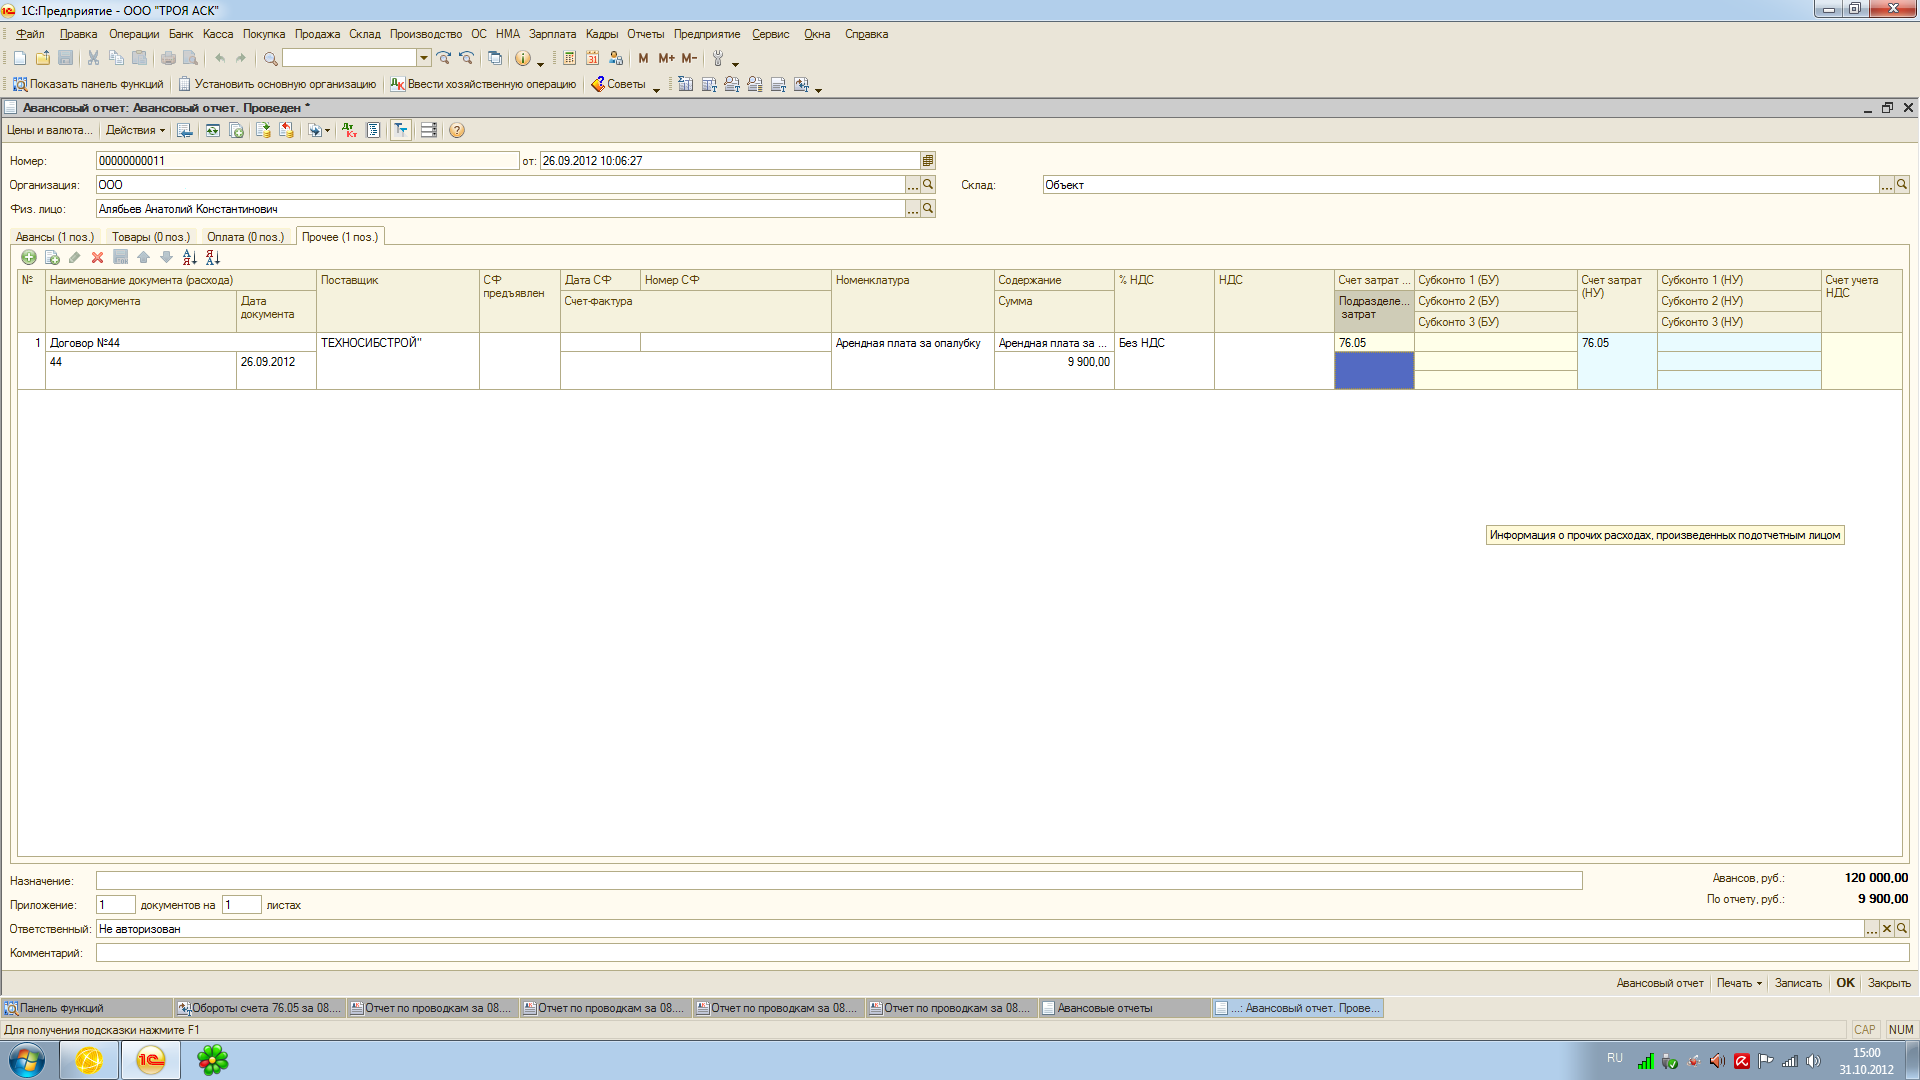The width and height of the screenshot is (1920, 1080).
Task: Click the green add row icon
Action: [x=29, y=258]
